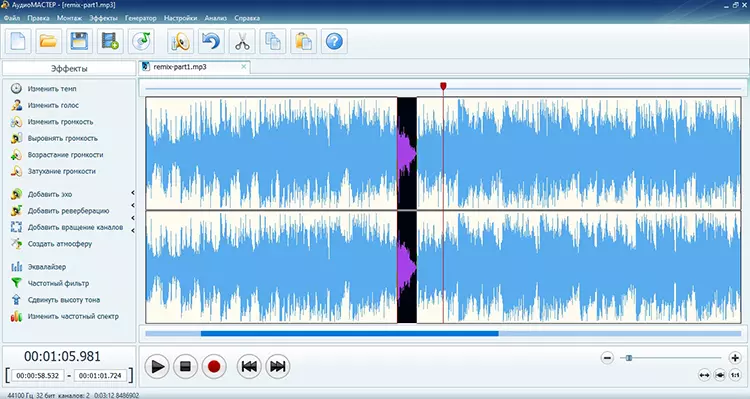Zoom out with the minus button
This screenshot has width=750, height=399.
pos(607,357)
